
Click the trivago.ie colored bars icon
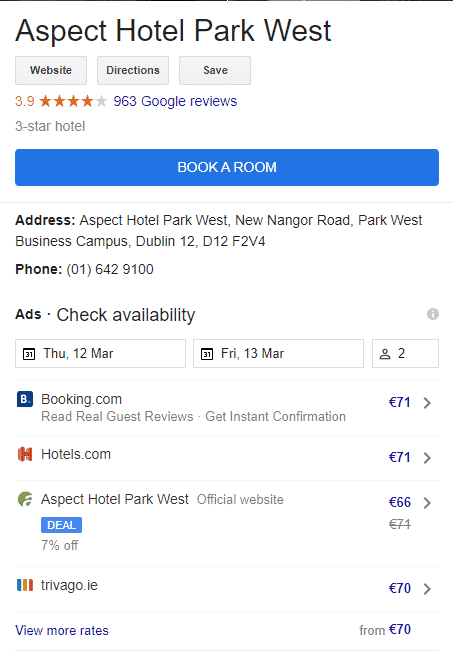(25, 585)
